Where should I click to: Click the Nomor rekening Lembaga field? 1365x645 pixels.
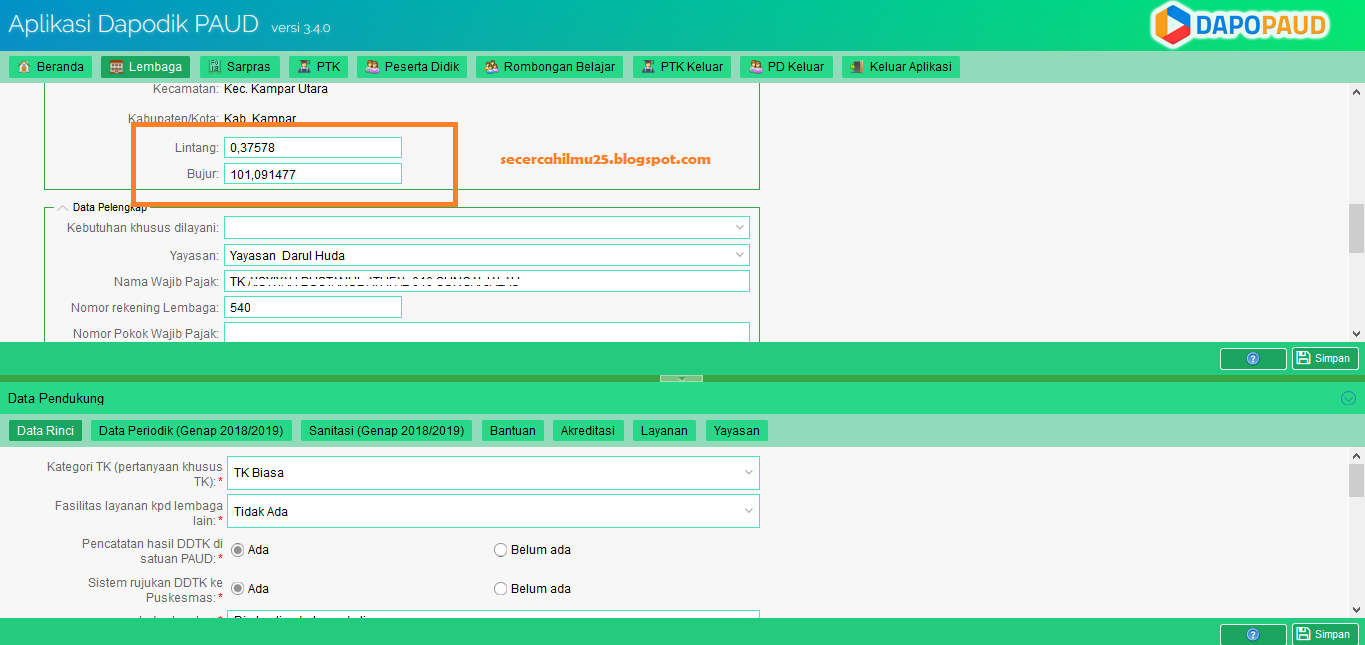(x=313, y=307)
